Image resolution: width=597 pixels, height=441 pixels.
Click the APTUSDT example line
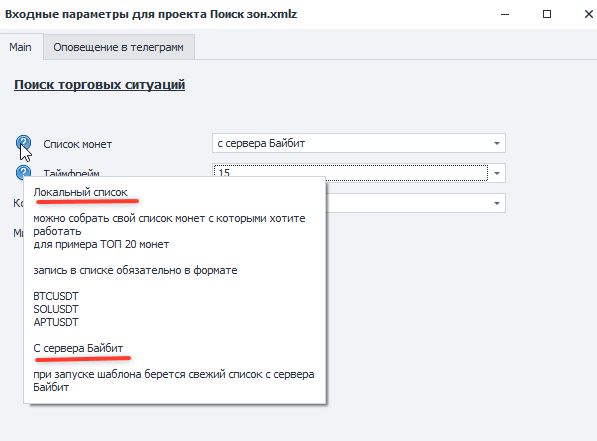(x=56, y=322)
